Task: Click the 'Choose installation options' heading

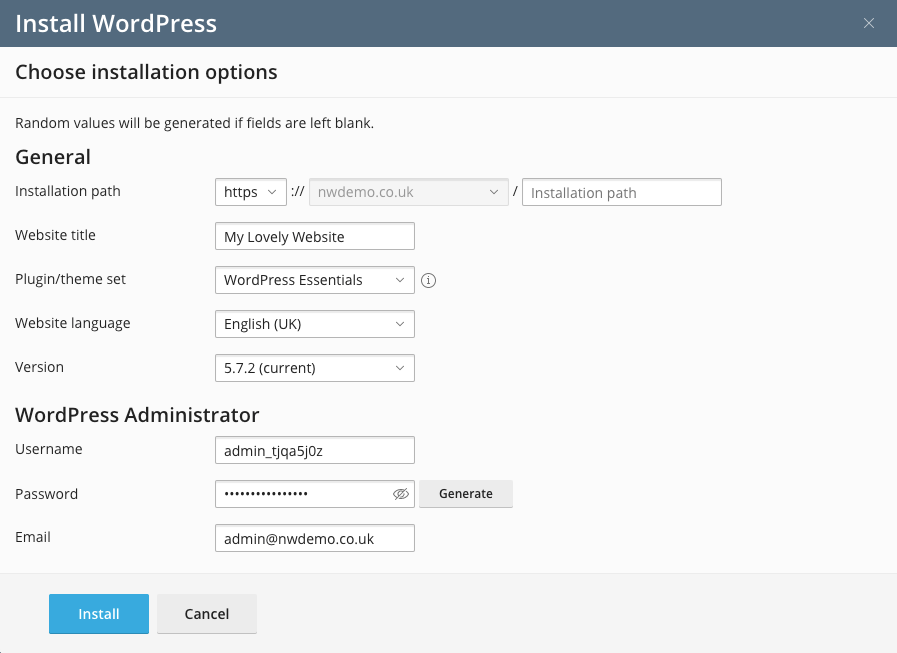Action: (146, 72)
